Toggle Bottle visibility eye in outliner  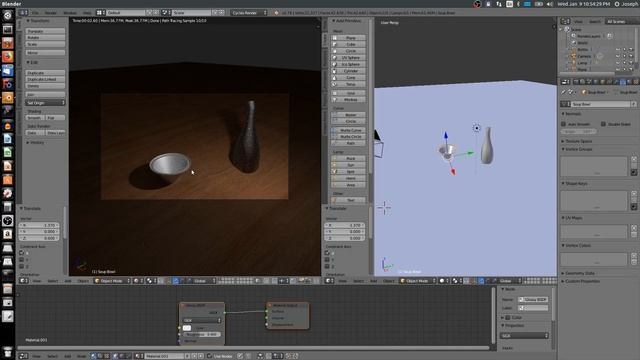(x=618, y=49)
